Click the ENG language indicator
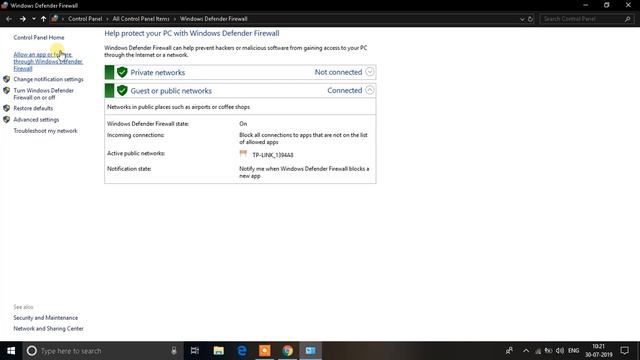The width and height of the screenshot is (640, 360). [x=573, y=351]
